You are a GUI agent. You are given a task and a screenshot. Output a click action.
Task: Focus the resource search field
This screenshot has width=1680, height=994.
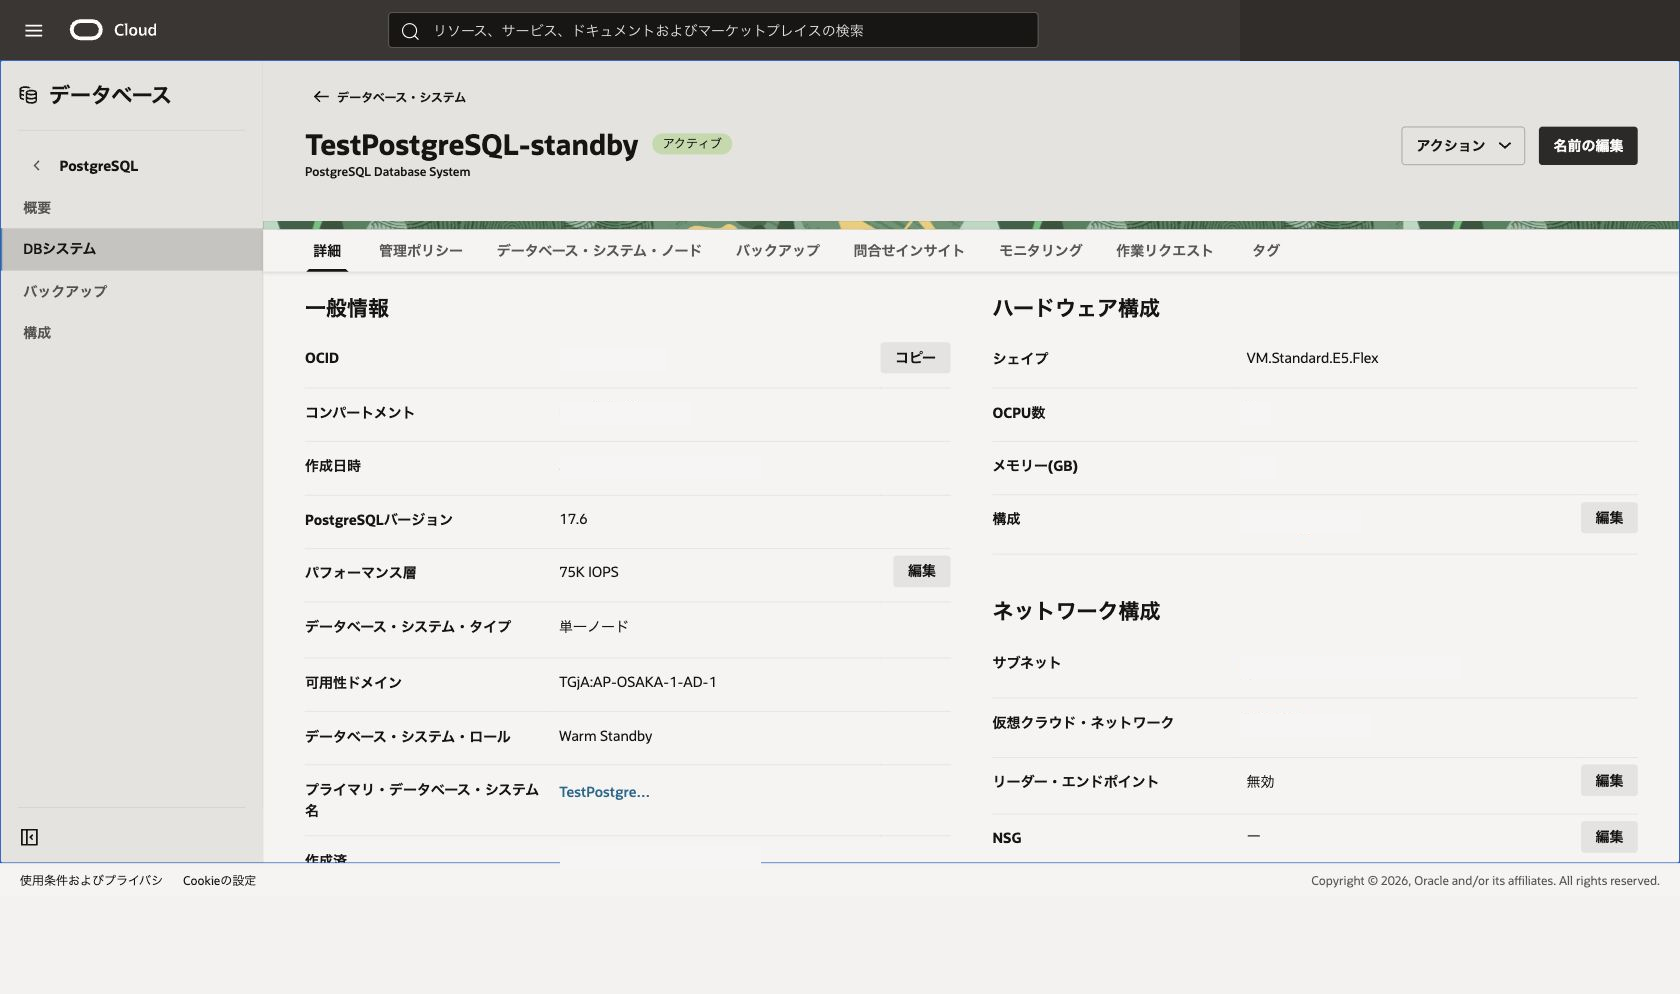pos(712,30)
